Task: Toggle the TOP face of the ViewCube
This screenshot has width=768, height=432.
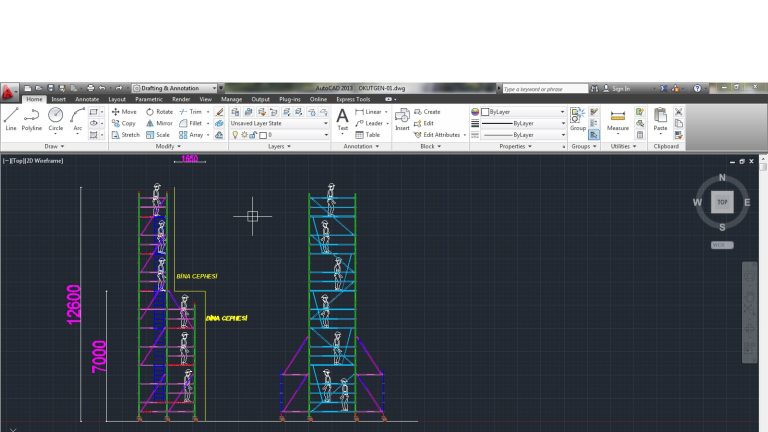Action: point(722,202)
